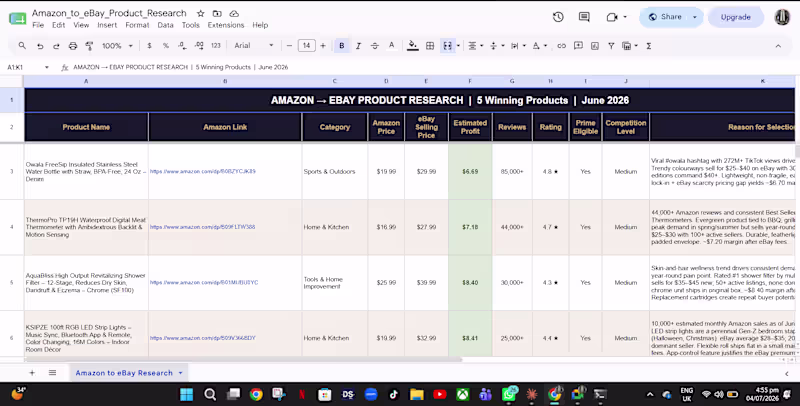Open the Arial font dropdown
800x406 pixels.
point(254,46)
